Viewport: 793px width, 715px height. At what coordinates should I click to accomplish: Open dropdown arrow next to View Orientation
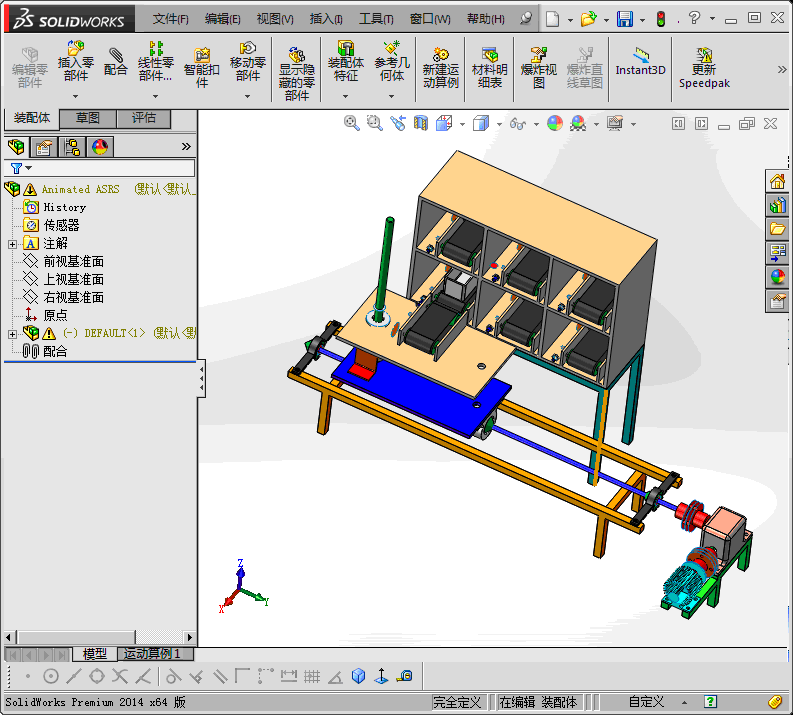[462, 124]
